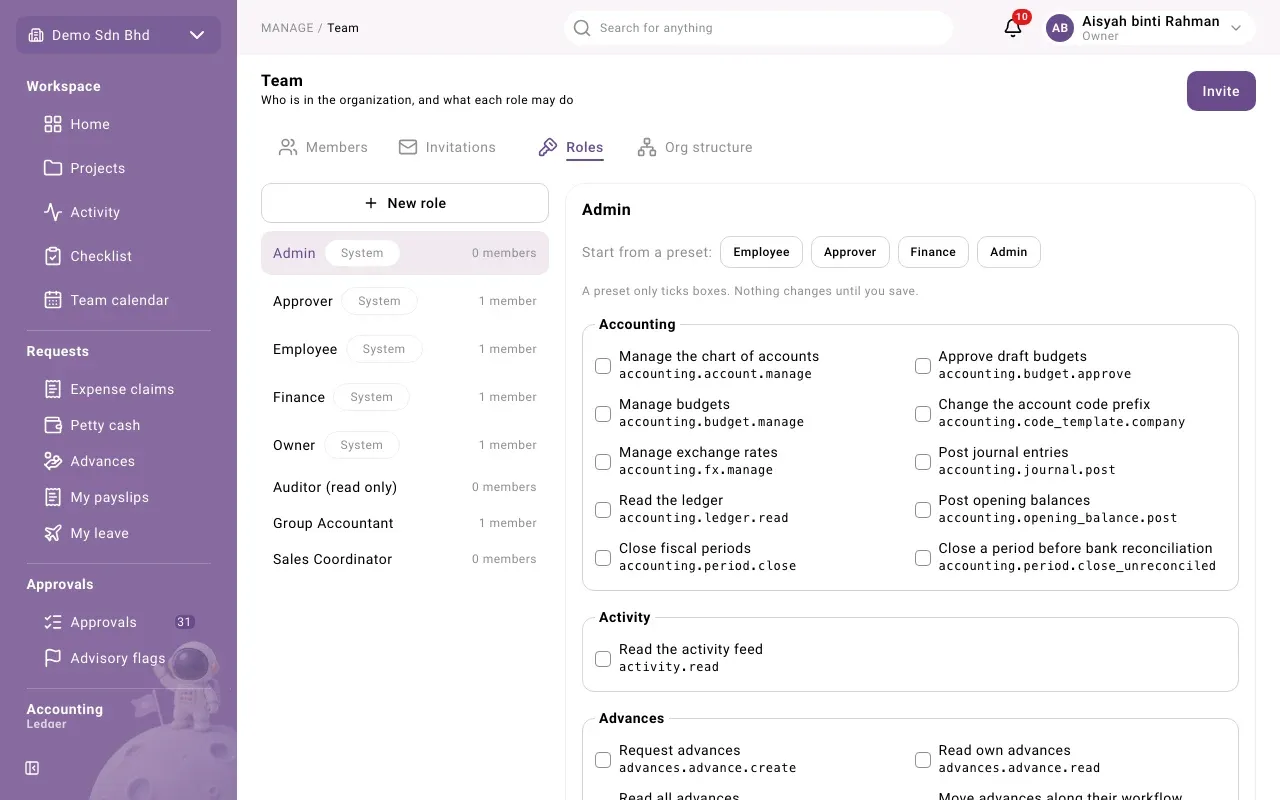Switch to the Invitations tab
The height and width of the screenshot is (800, 1280).
[447, 147]
